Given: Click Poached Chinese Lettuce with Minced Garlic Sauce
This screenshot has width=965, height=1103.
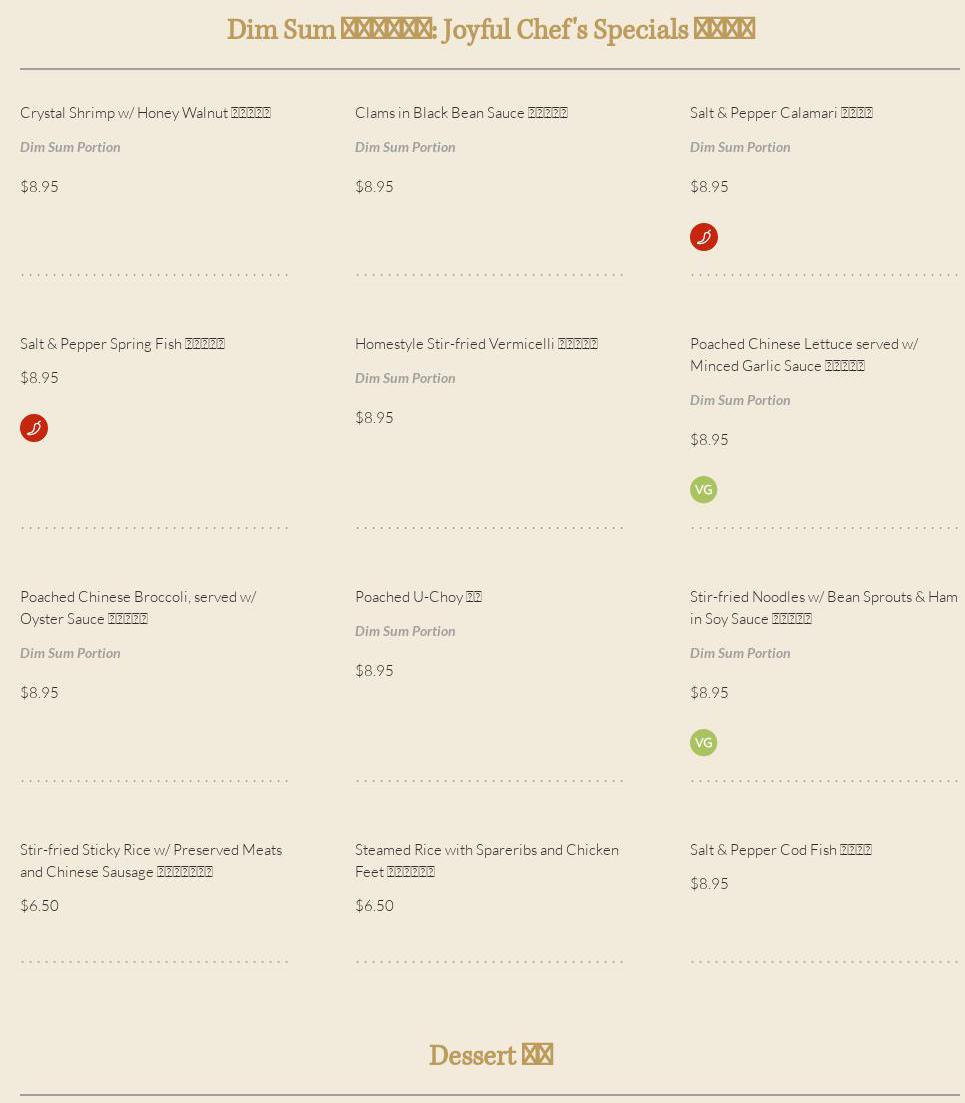Looking at the screenshot, I should pos(803,355).
